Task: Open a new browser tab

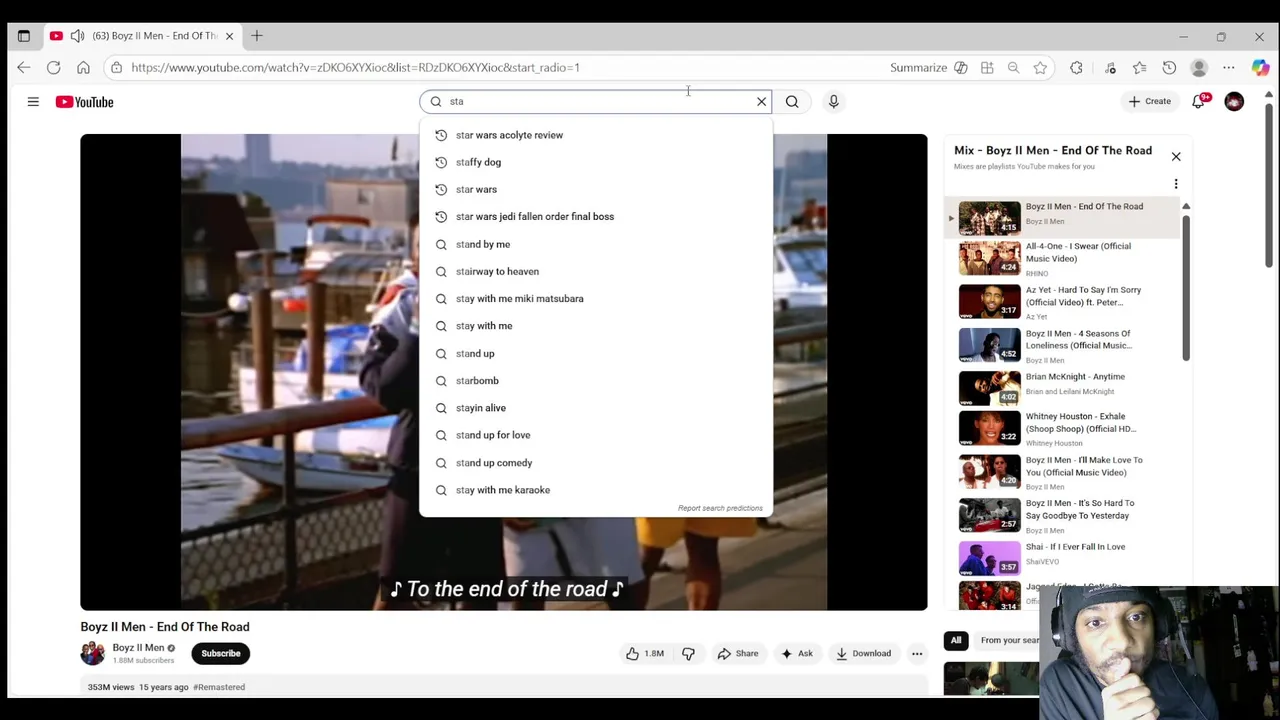Action: pyautogui.click(x=257, y=36)
